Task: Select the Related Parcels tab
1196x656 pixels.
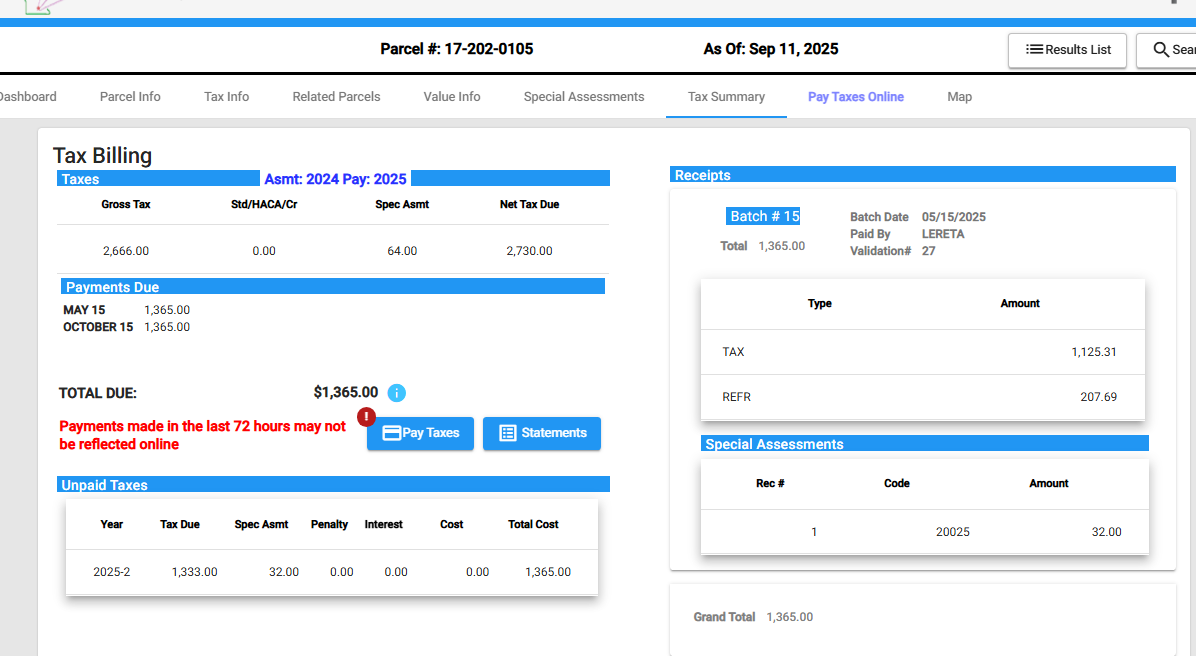Action: [336, 97]
